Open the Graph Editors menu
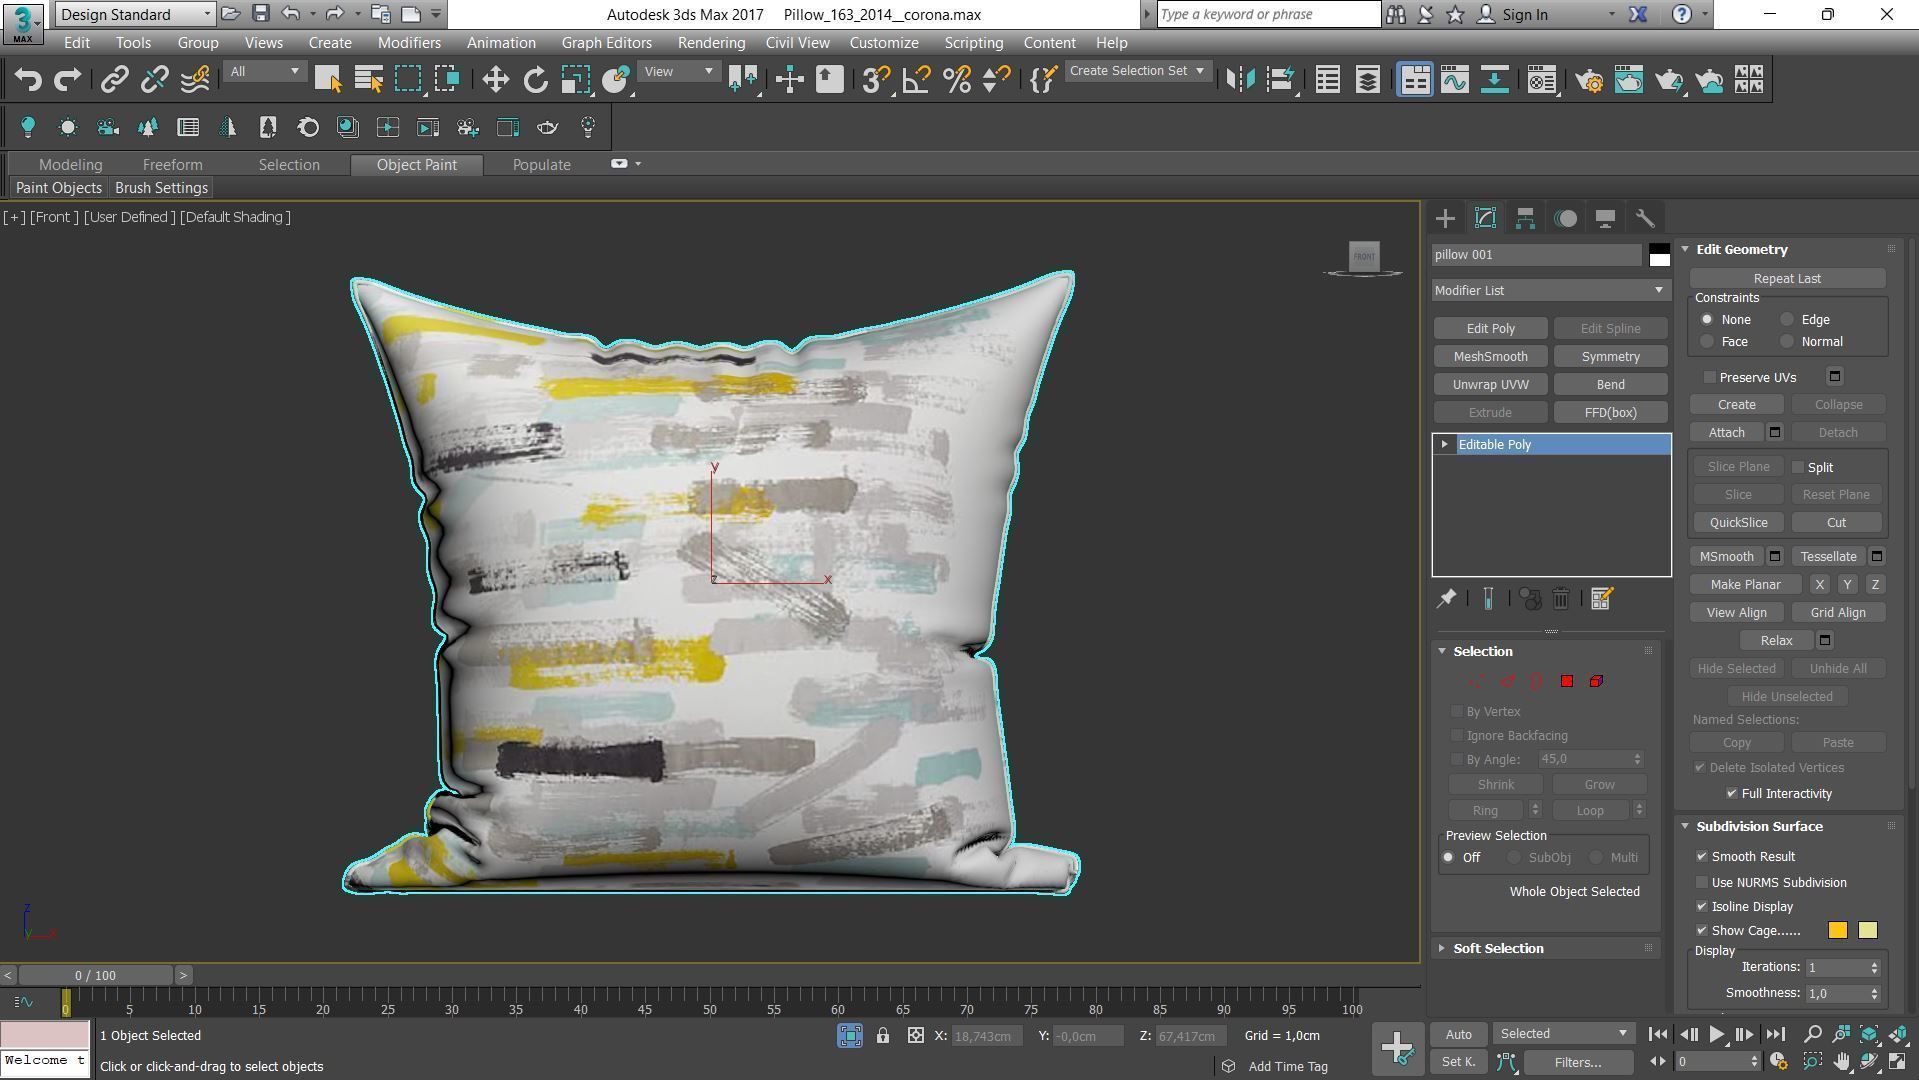Screen dimensions: 1919x1080 point(606,43)
